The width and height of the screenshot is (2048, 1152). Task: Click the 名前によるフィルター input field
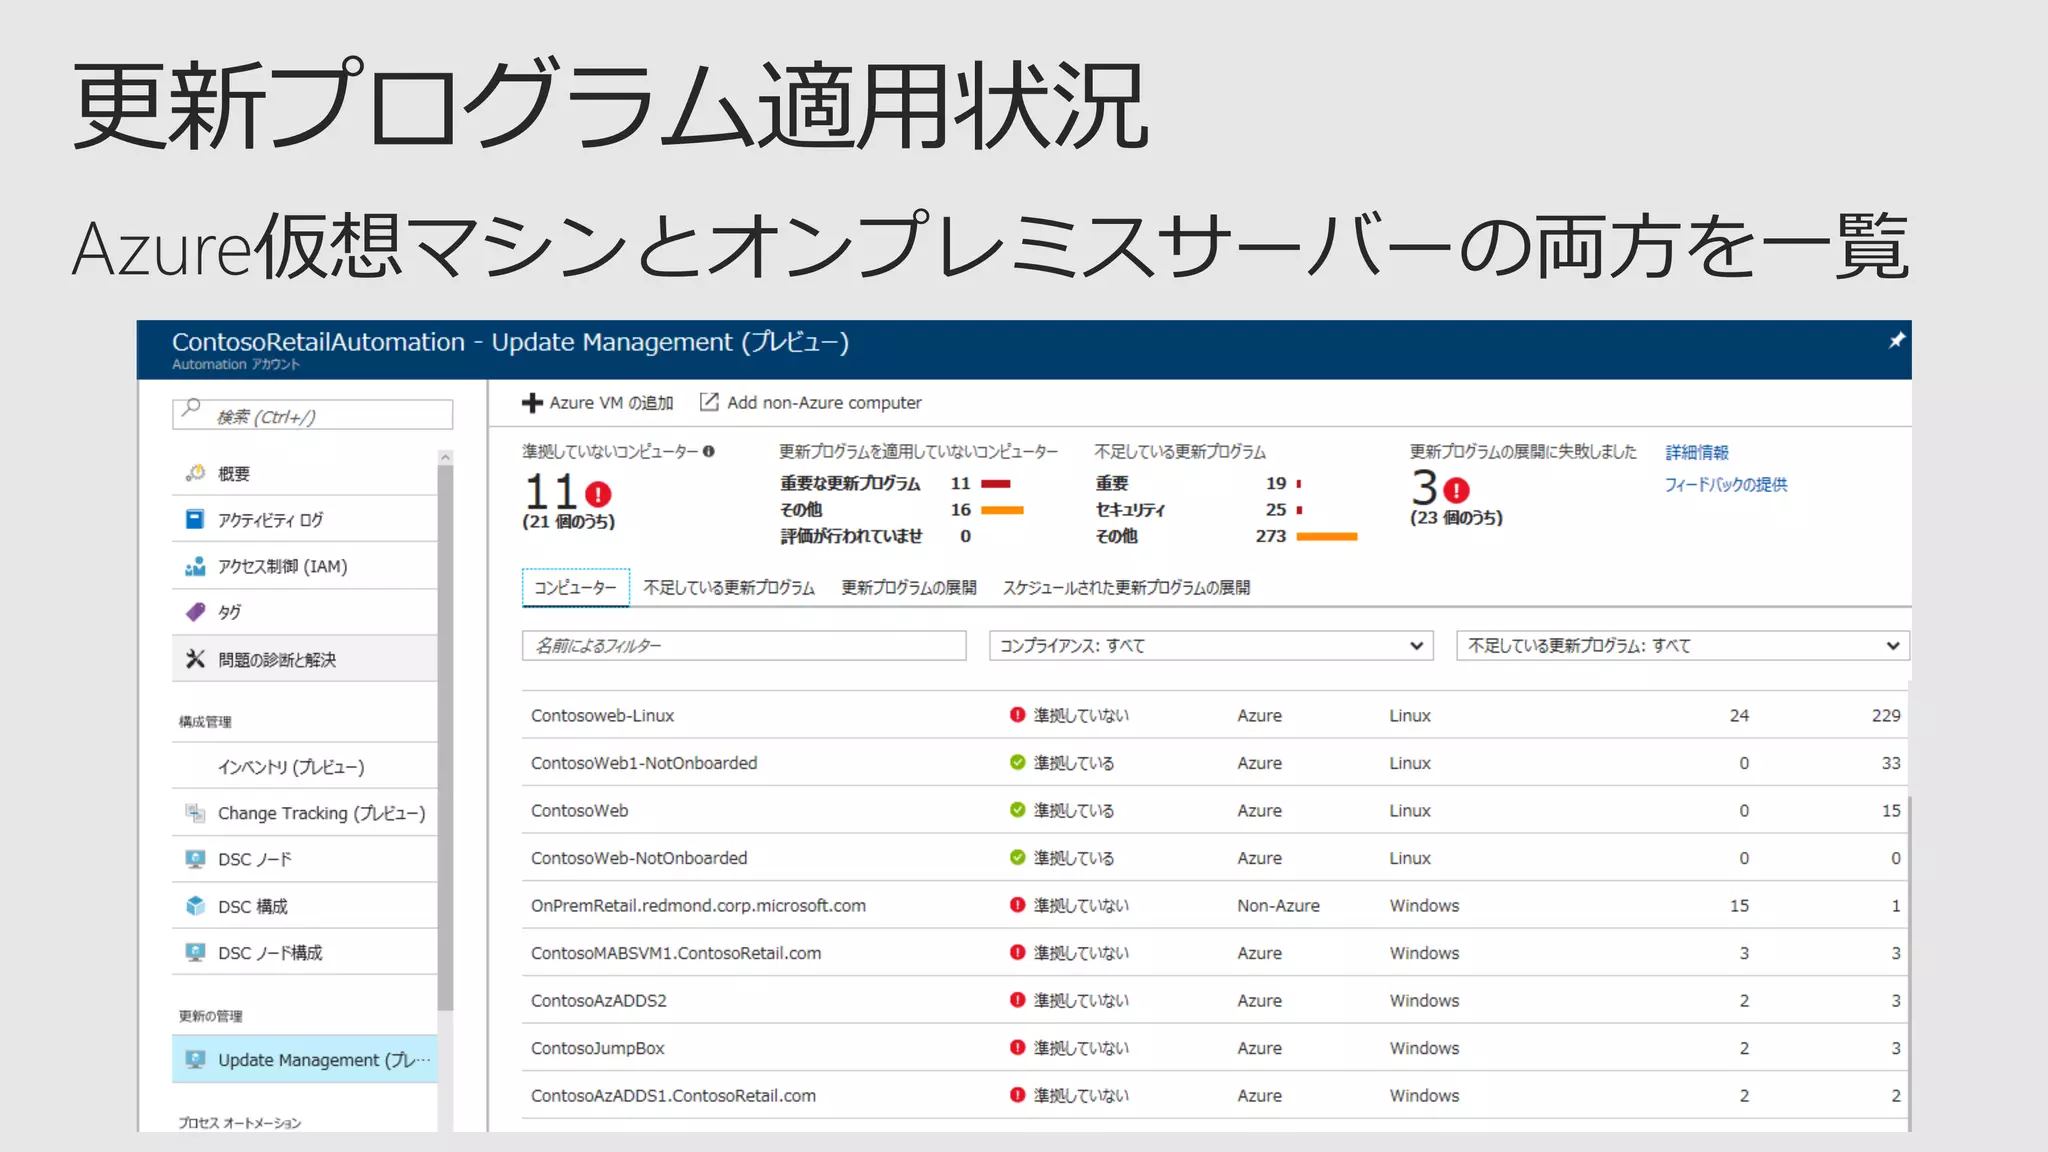tap(743, 646)
